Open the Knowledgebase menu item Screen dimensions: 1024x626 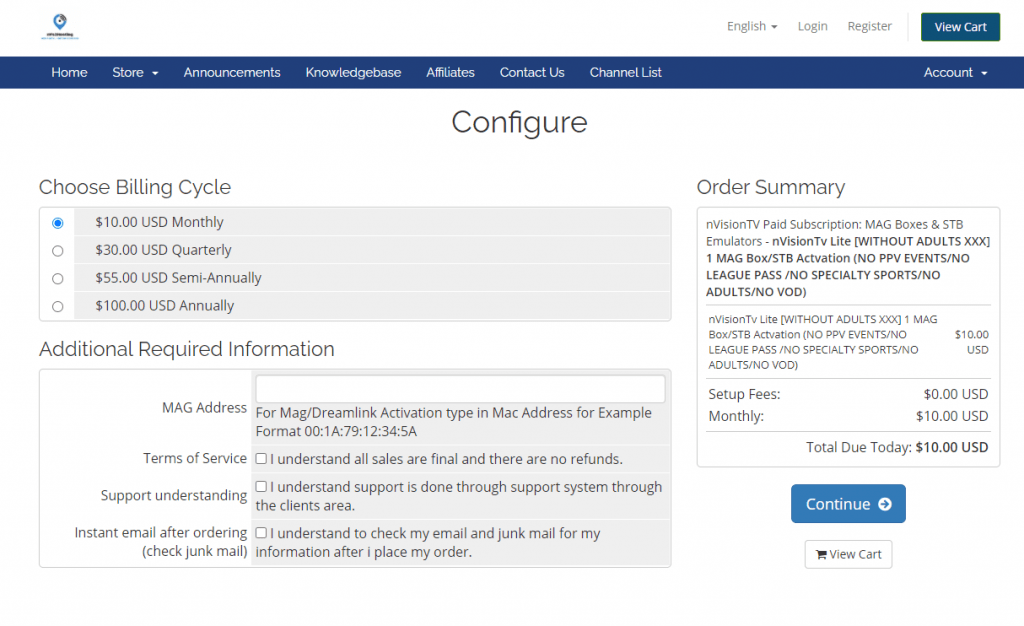click(x=353, y=72)
